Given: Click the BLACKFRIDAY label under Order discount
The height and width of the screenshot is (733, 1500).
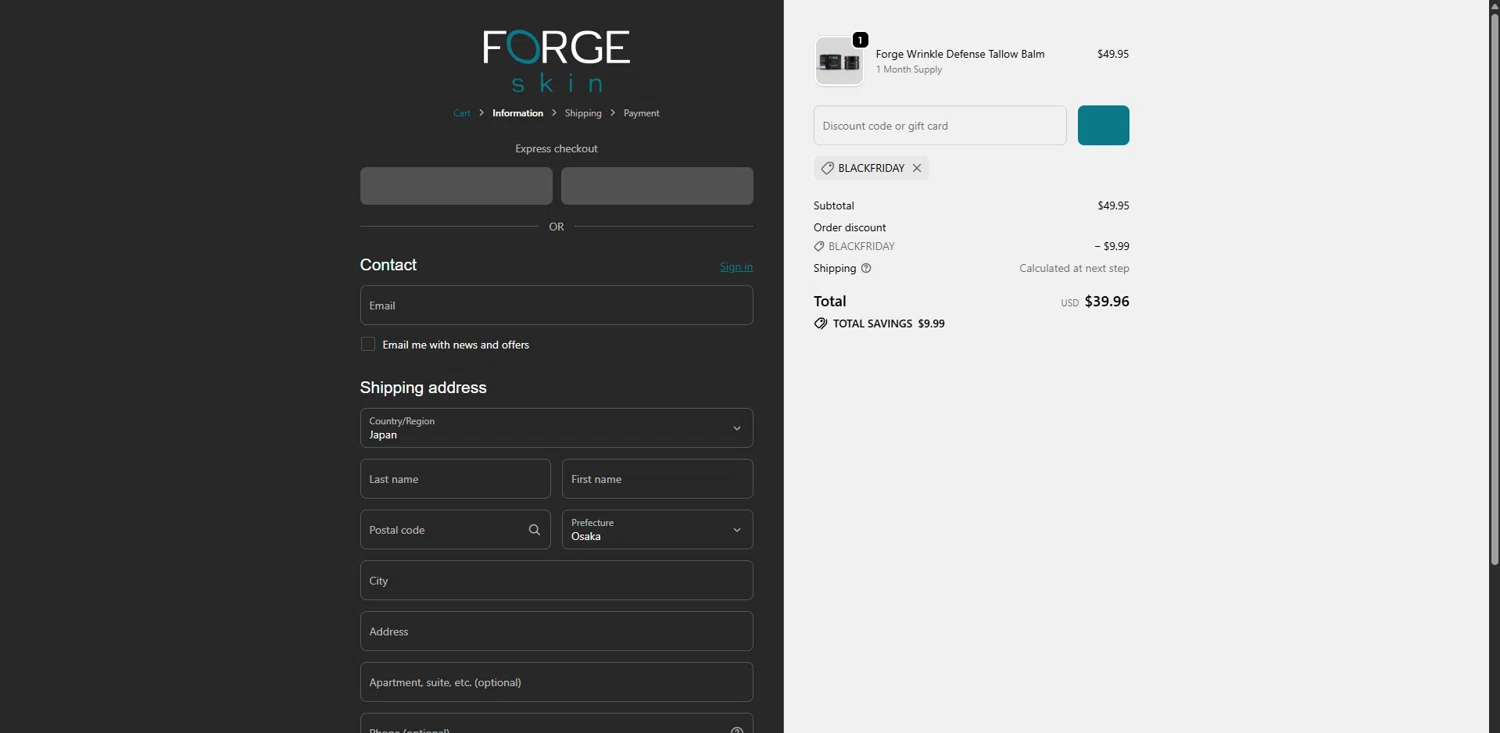Looking at the screenshot, I should tap(861, 246).
